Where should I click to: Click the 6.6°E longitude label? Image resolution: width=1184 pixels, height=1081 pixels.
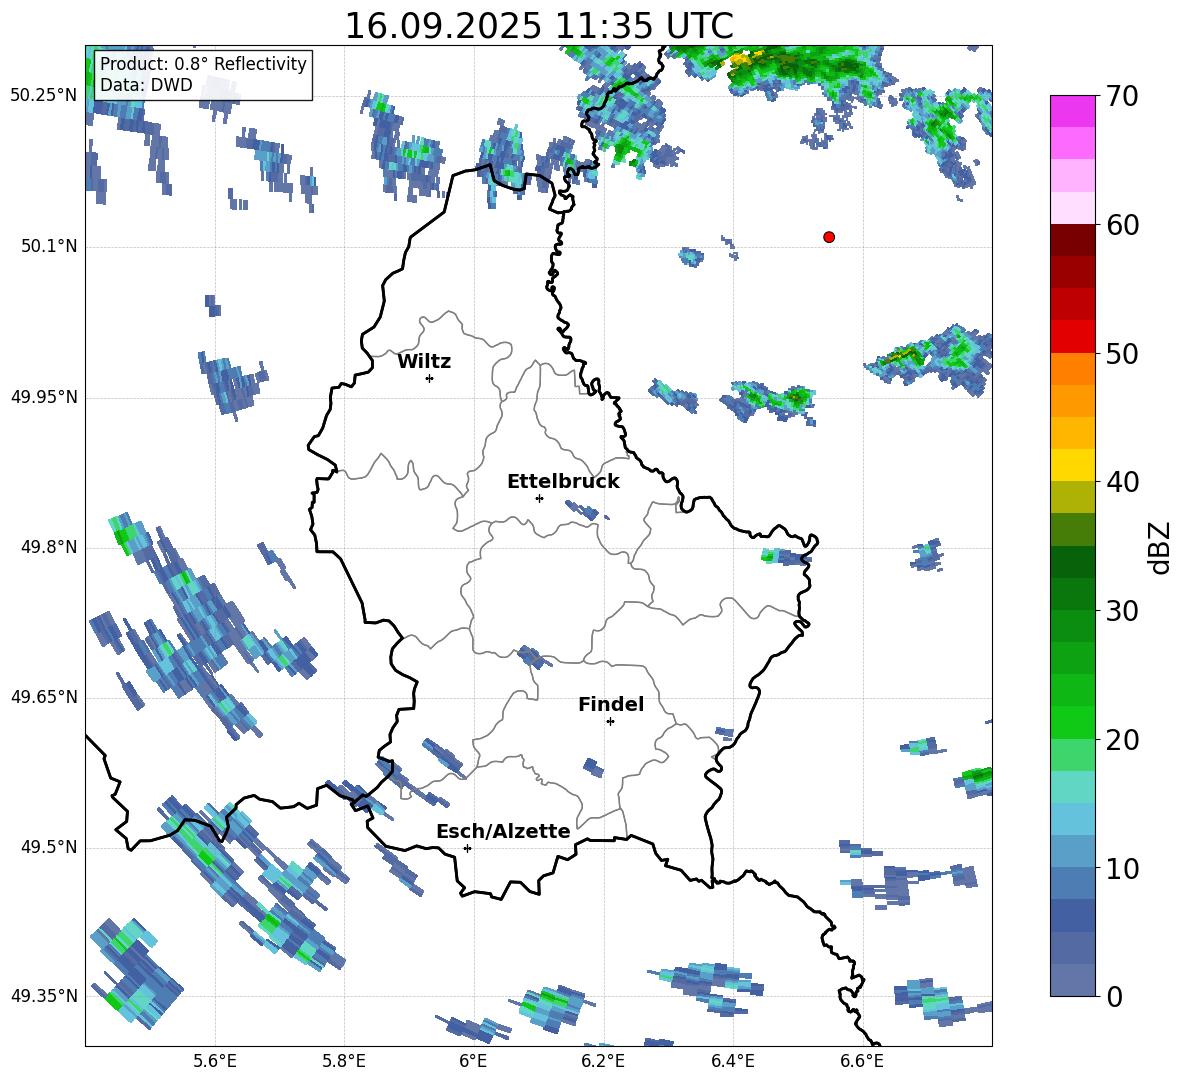862,1061
